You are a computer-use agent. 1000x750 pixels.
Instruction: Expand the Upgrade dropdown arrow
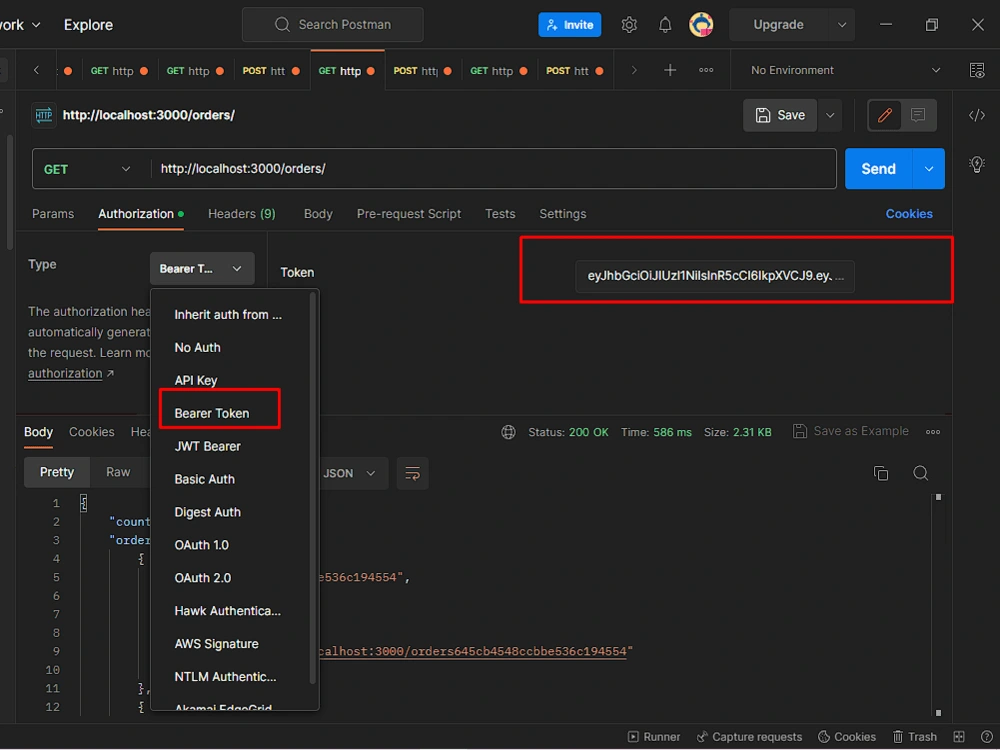point(841,25)
